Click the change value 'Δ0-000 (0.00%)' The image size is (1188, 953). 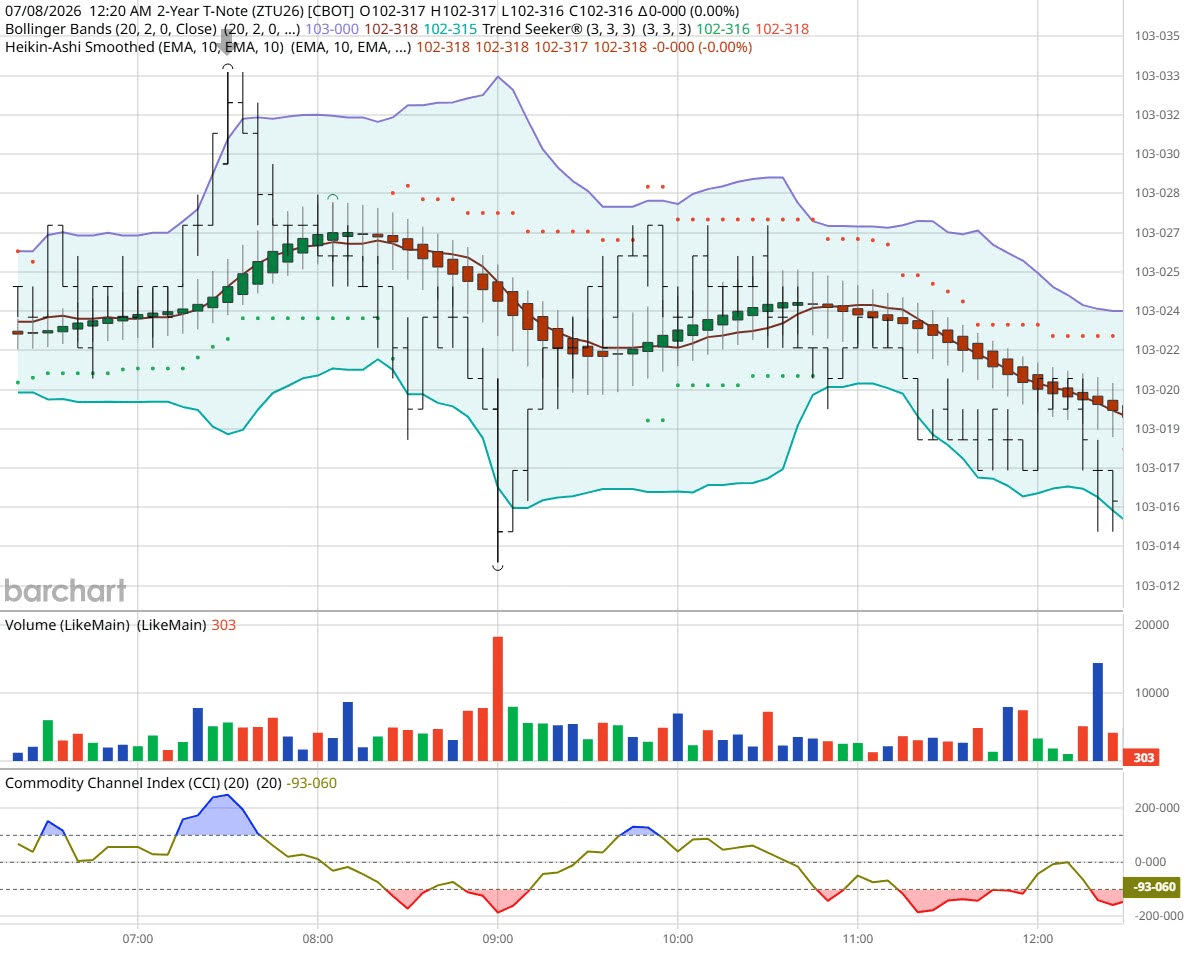tap(689, 11)
